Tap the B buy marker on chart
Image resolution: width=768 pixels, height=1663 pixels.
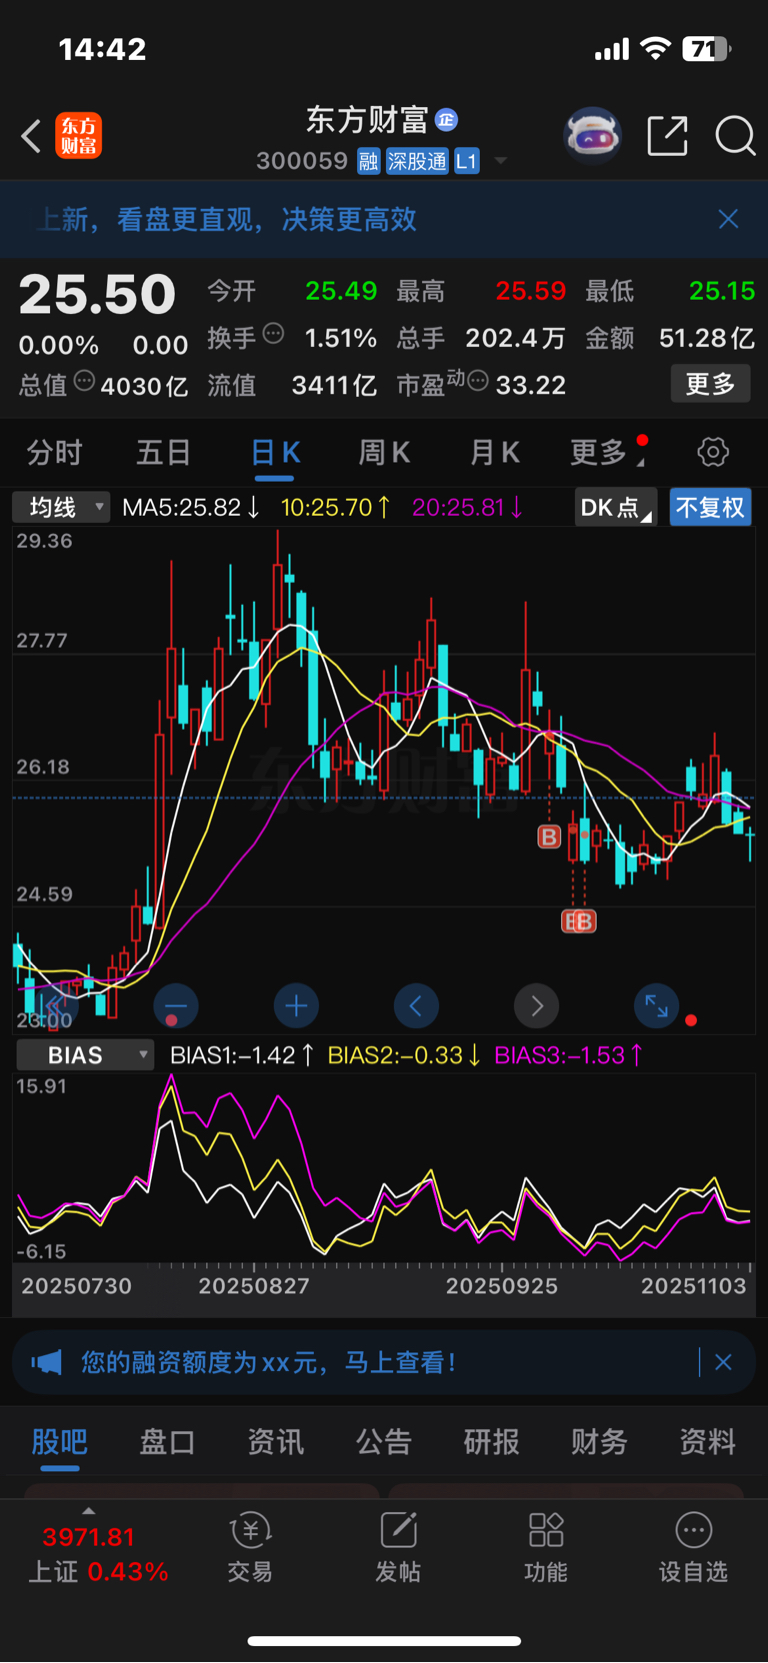click(549, 836)
